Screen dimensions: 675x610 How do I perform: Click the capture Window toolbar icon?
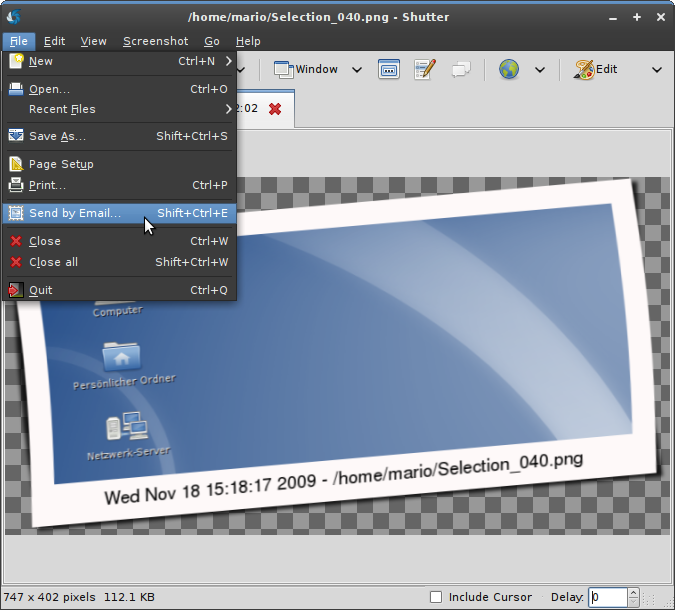tap(306, 69)
